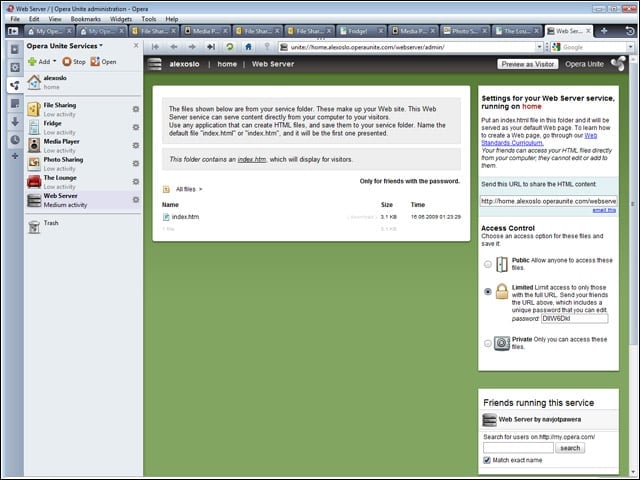Viewport: 640px width, 480px height.
Task: Select the Public access option
Action: click(x=487, y=264)
